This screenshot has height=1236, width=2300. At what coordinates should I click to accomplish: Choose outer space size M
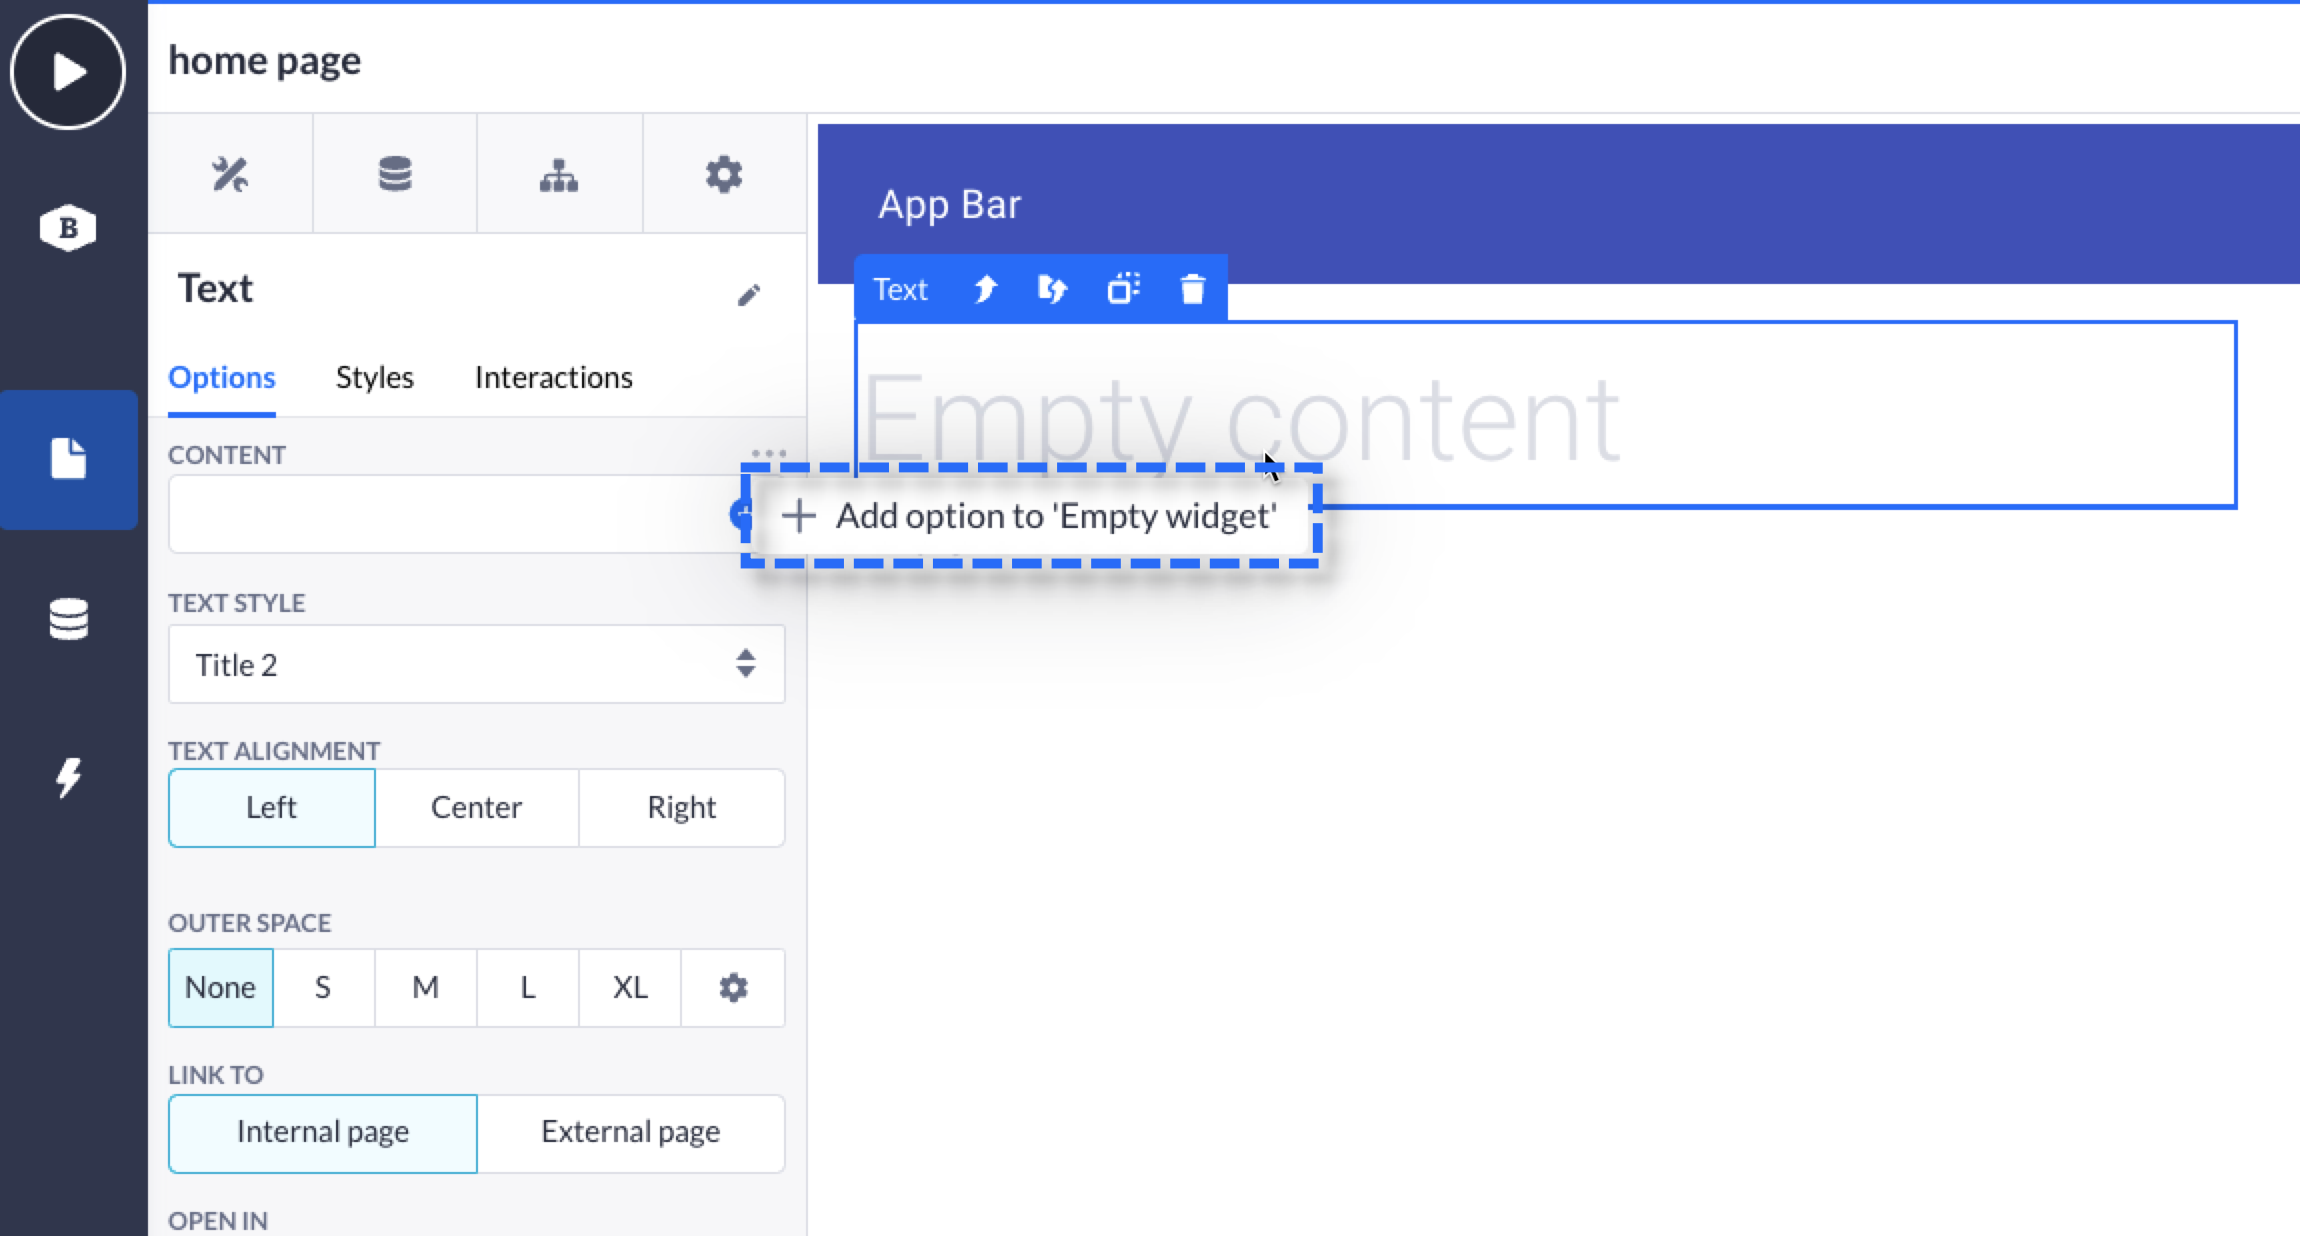pyautogui.click(x=425, y=988)
